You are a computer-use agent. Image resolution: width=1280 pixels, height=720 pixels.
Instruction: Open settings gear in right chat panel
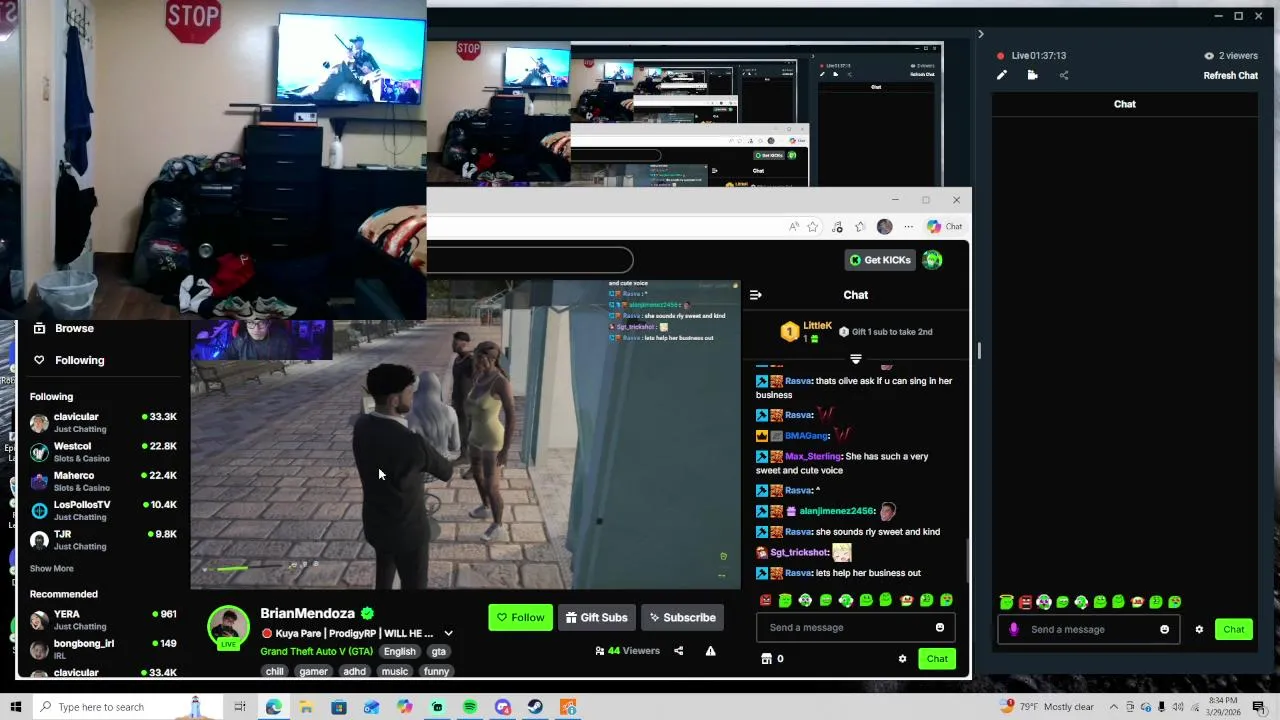(1199, 629)
